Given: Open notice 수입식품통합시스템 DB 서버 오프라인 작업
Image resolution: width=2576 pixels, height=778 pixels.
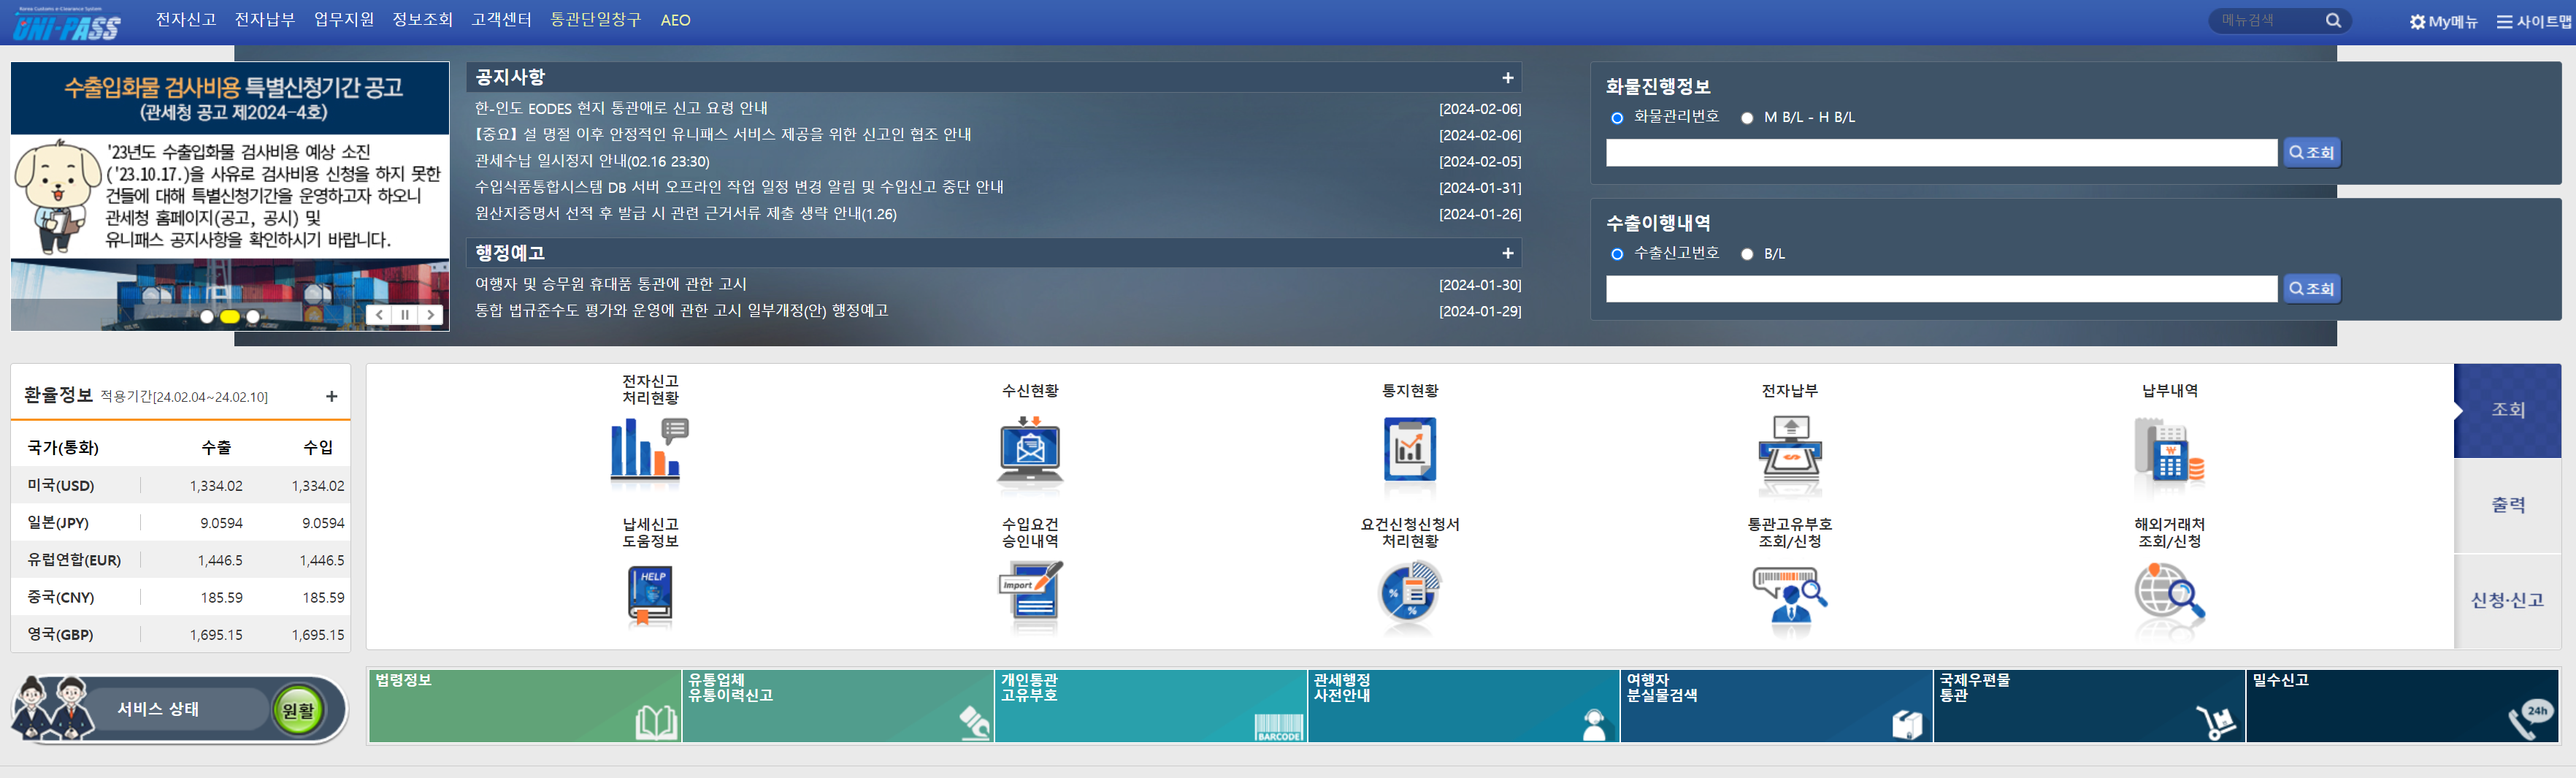Looking at the screenshot, I should click(739, 187).
